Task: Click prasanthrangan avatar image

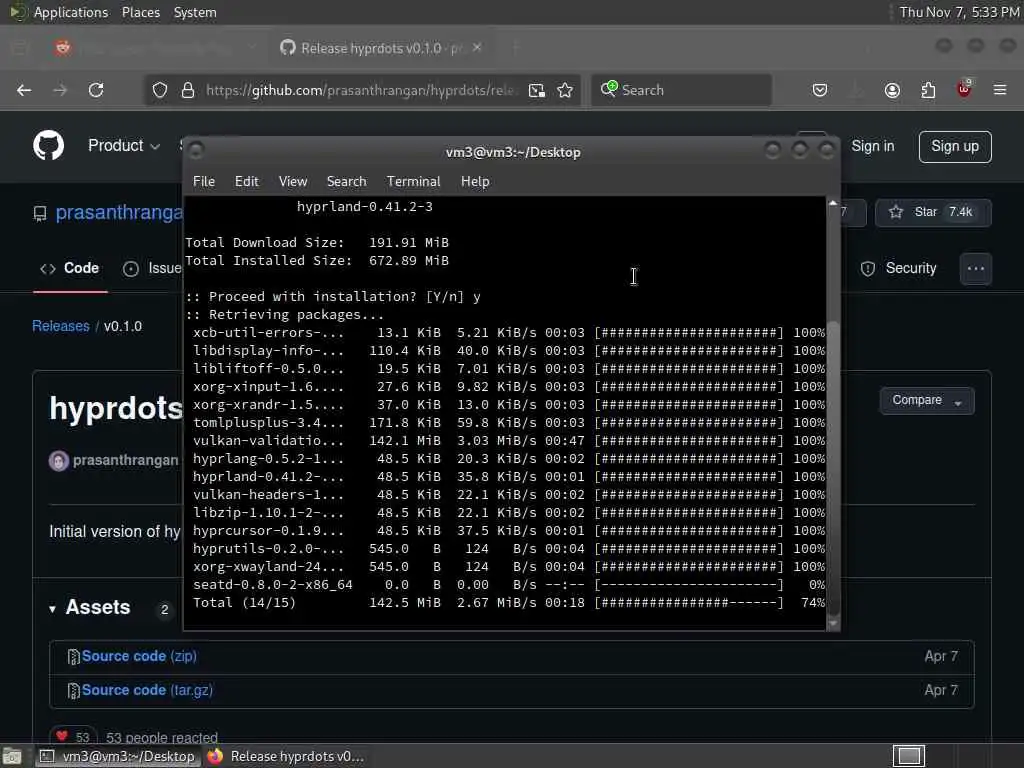Action: click(59, 460)
